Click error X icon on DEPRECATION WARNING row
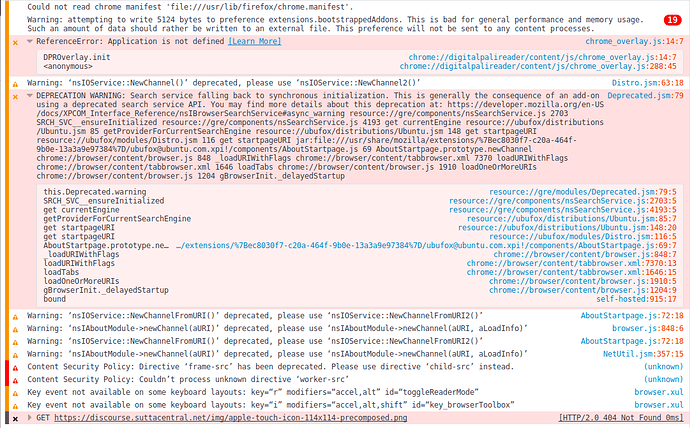 tap(15, 96)
